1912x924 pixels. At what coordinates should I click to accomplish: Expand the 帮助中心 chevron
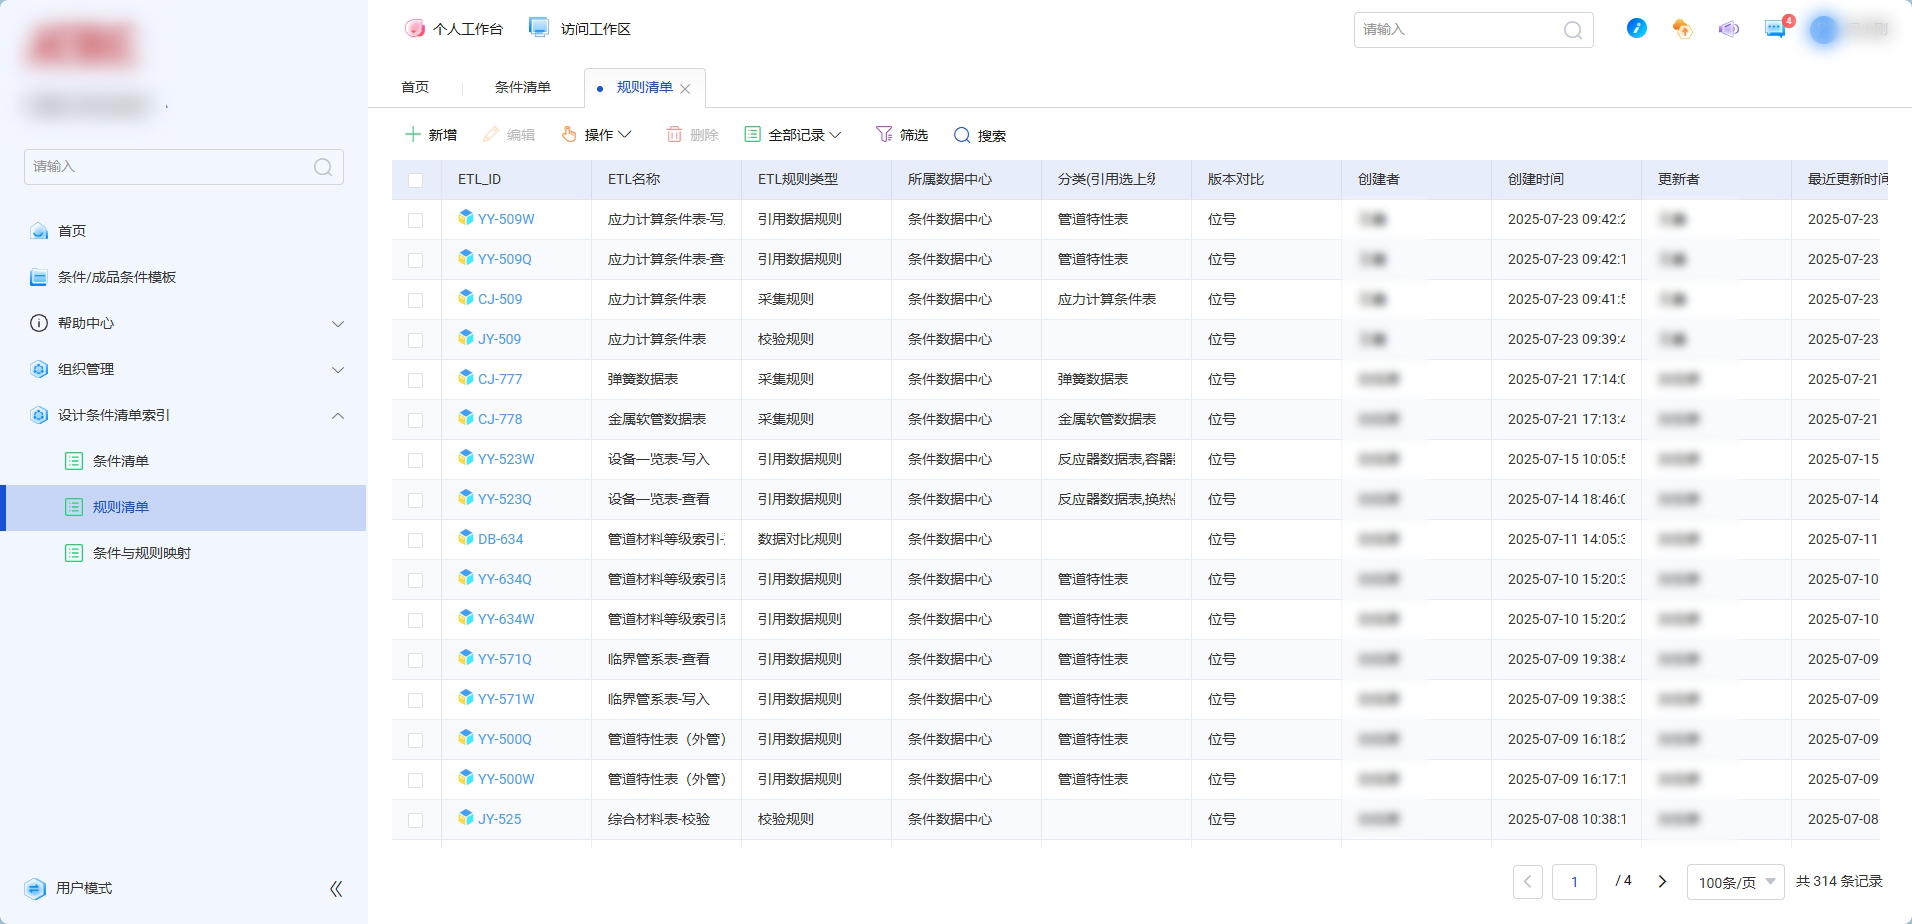coord(338,324)
